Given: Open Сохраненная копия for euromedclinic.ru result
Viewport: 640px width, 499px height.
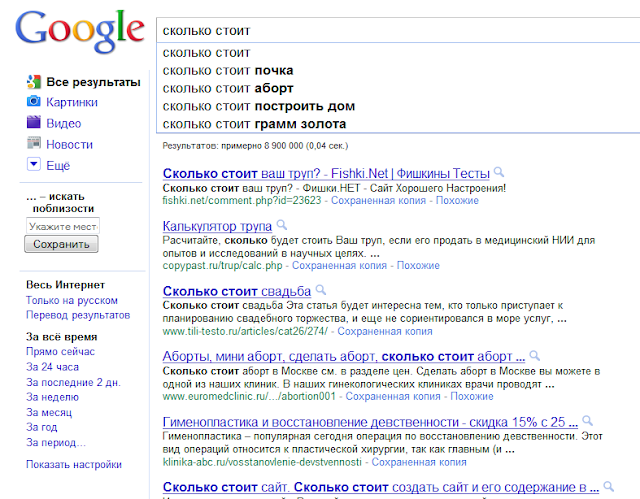Looking at the screenshot, I should 393,396.
